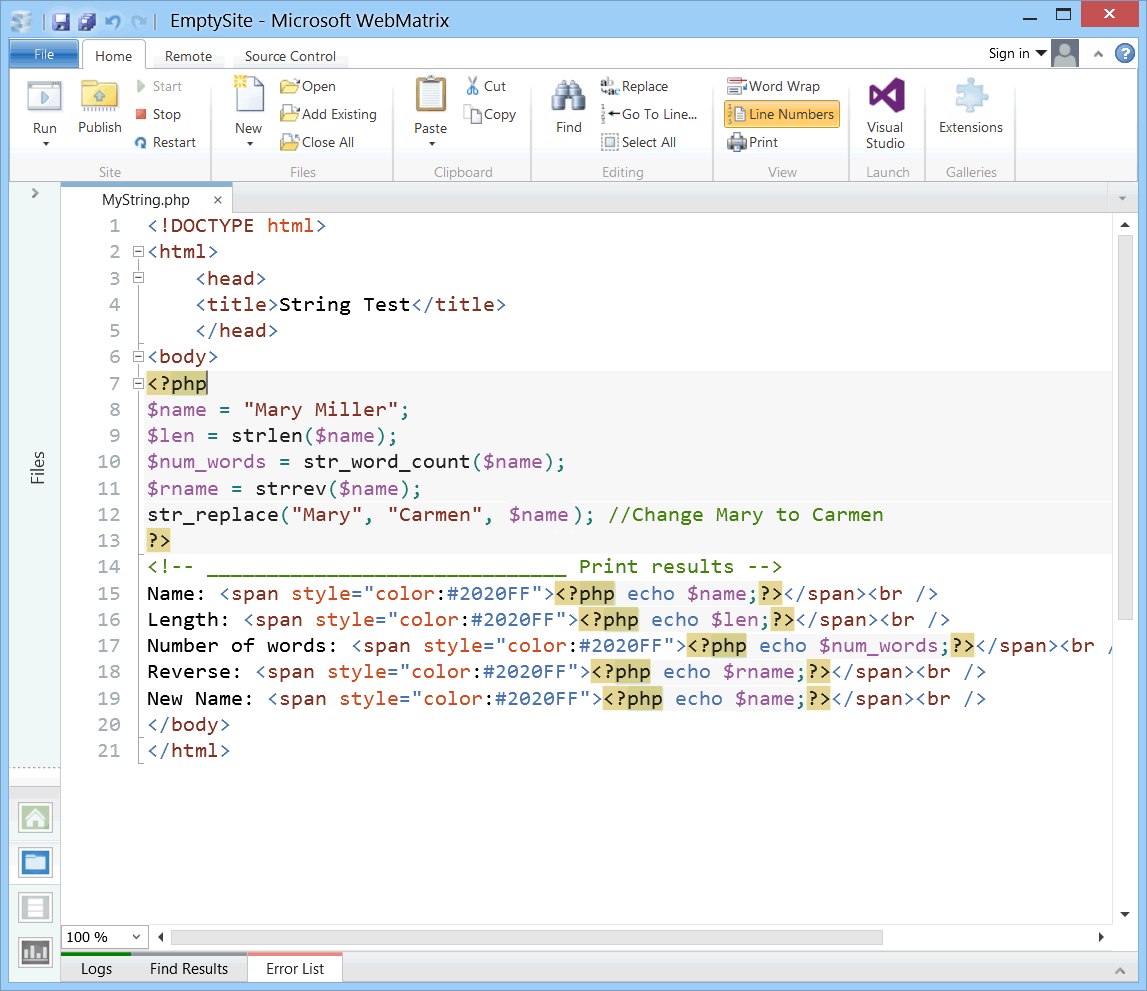Switch to Source Control tab

coord(290,56)
